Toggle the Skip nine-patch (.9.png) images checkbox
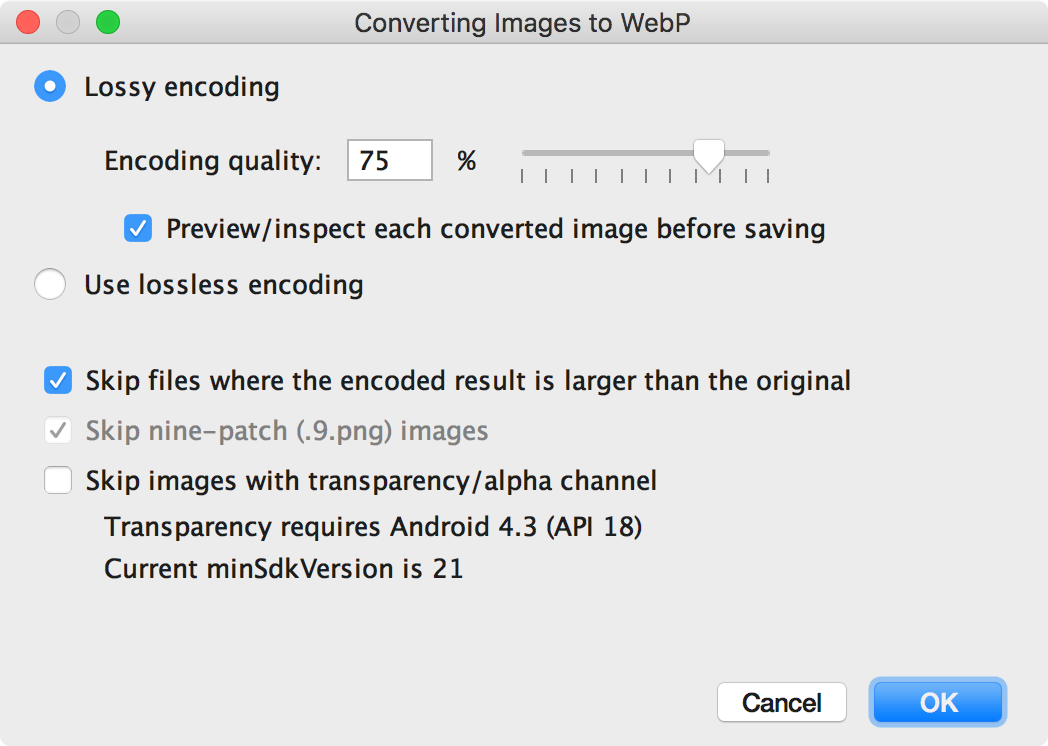The image size is (1048, 746). [58, 430]
